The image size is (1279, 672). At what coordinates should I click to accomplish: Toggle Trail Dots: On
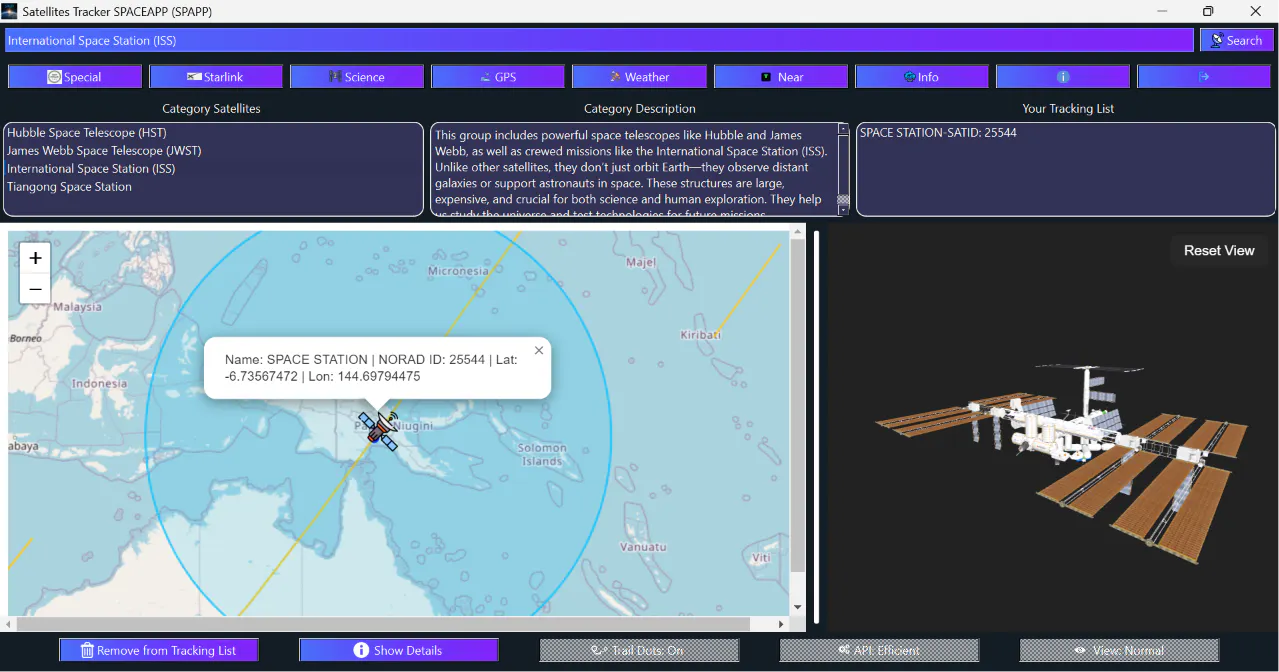(639, 650)
